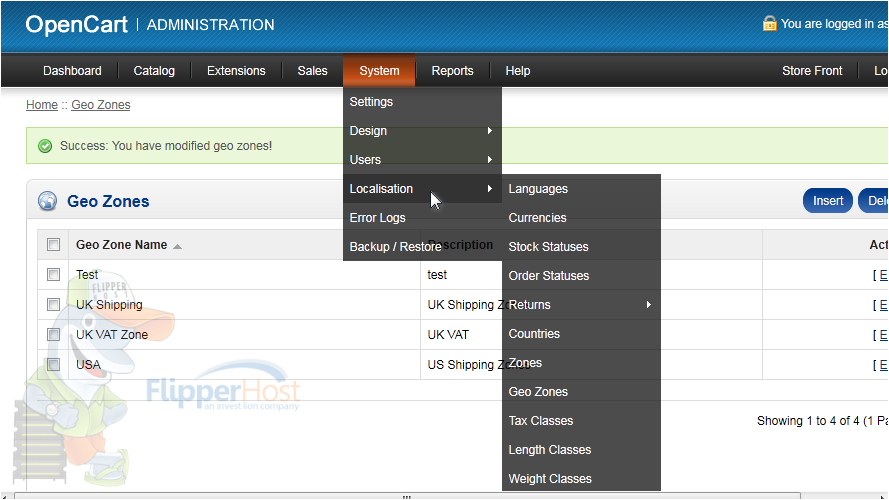Choose Length Classes submenu item

(x=581, y=450)
